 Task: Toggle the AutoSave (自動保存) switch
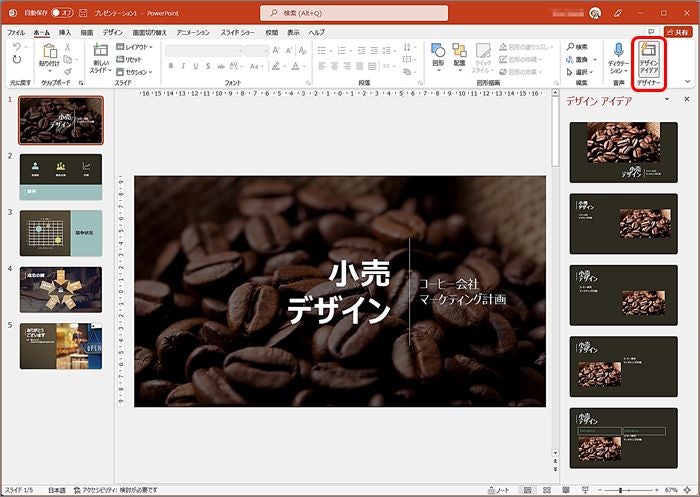point(61,13)
